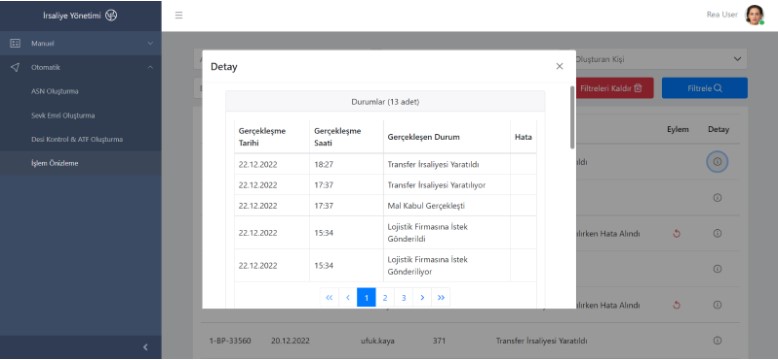Collapse the Otomatik menu chevron
This screenshot has width=778, height=360.
pos(151,67)
